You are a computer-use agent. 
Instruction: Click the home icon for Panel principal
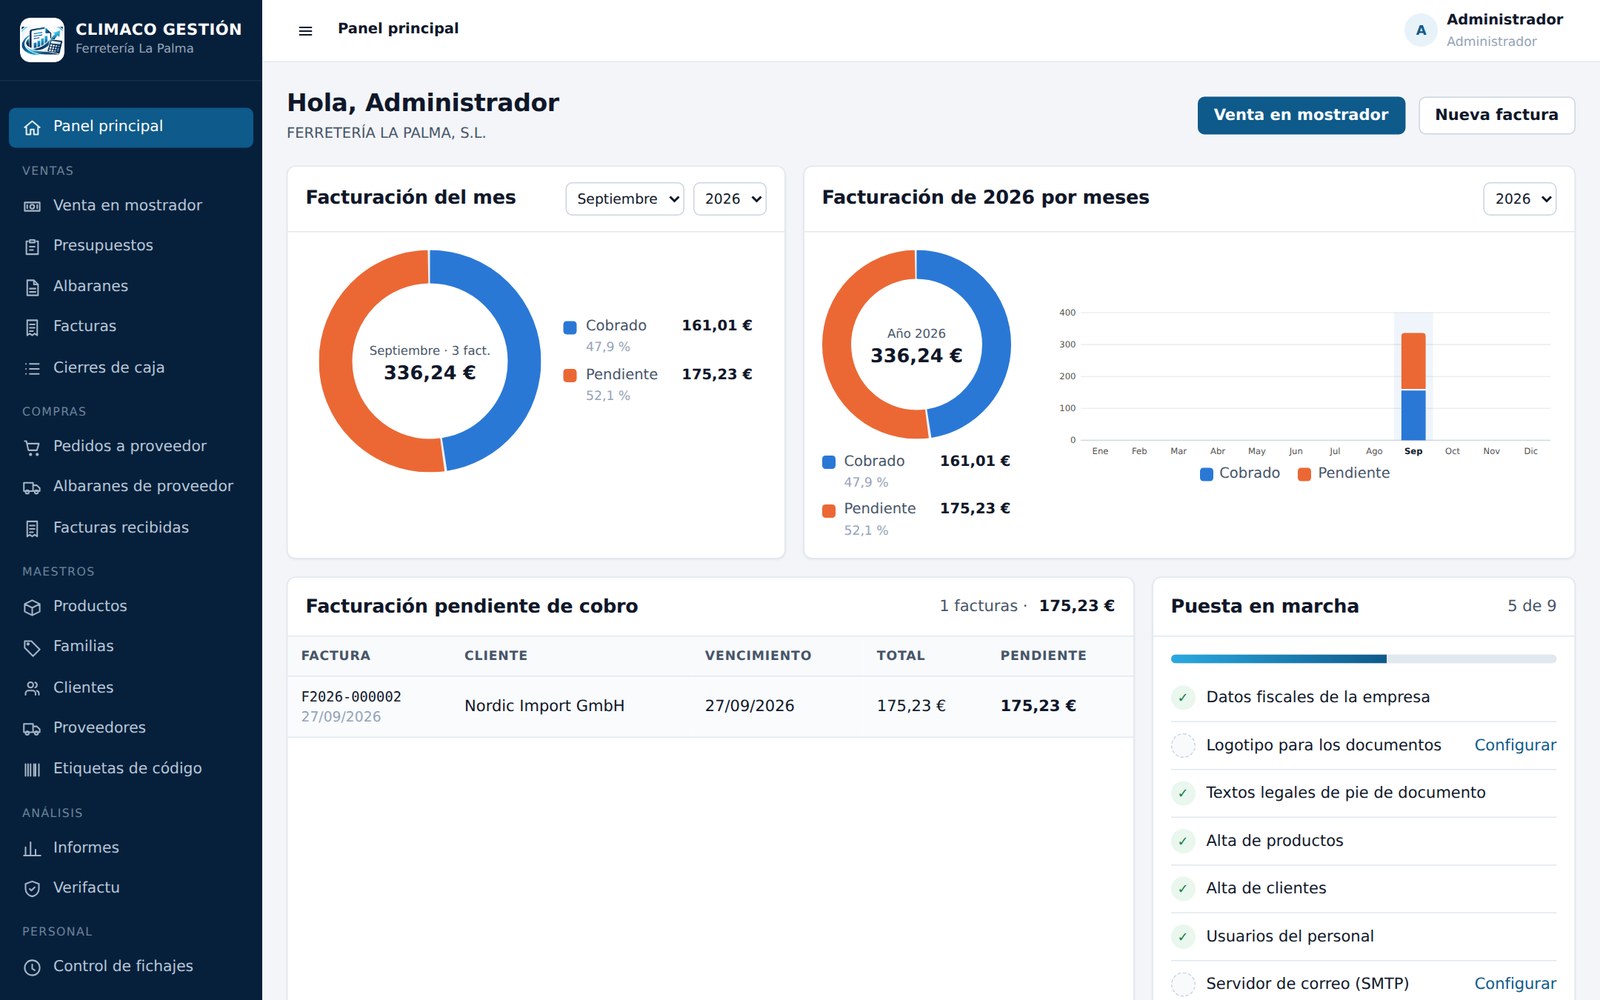[32, 127]
